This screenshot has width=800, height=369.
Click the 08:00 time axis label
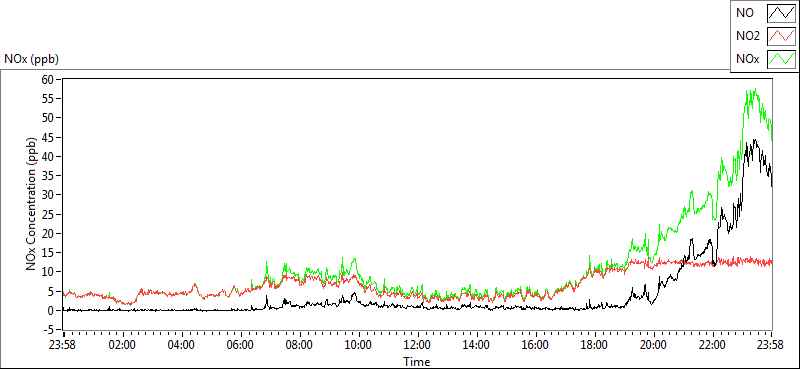(299, 344)
